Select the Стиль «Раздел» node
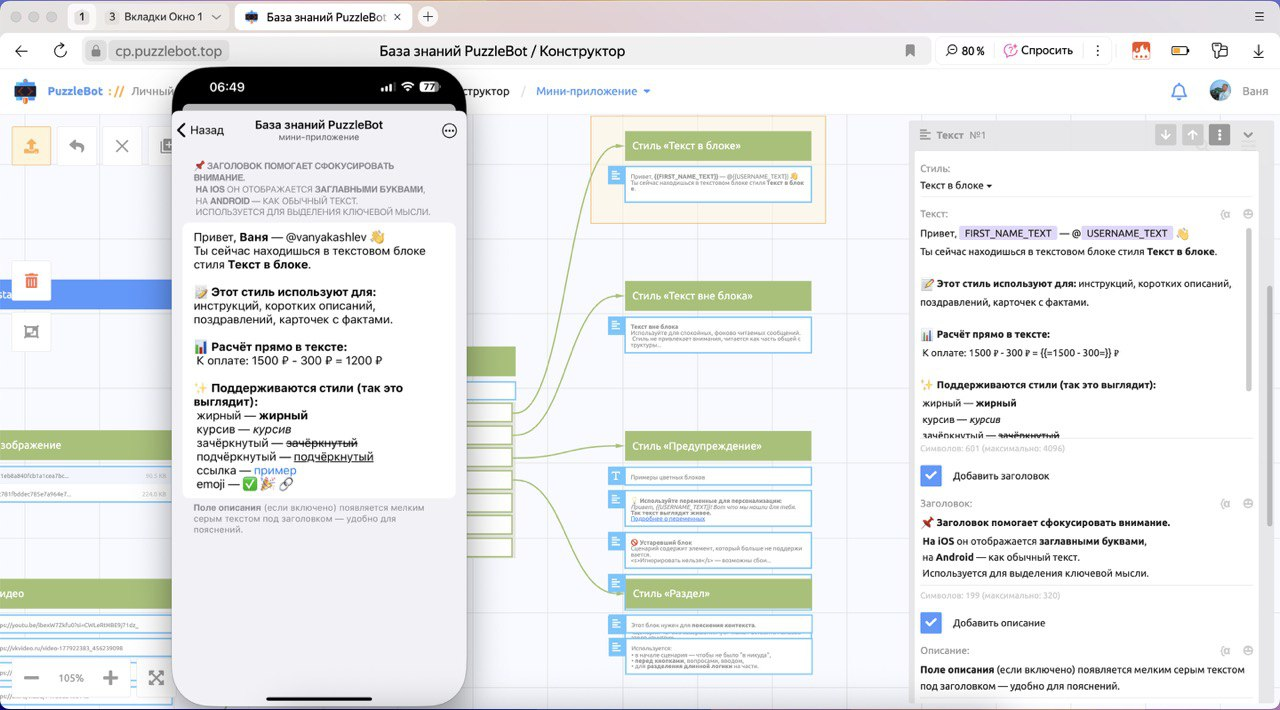The width and height of the screenshot is (1280, 710). (x=718, y=594)
